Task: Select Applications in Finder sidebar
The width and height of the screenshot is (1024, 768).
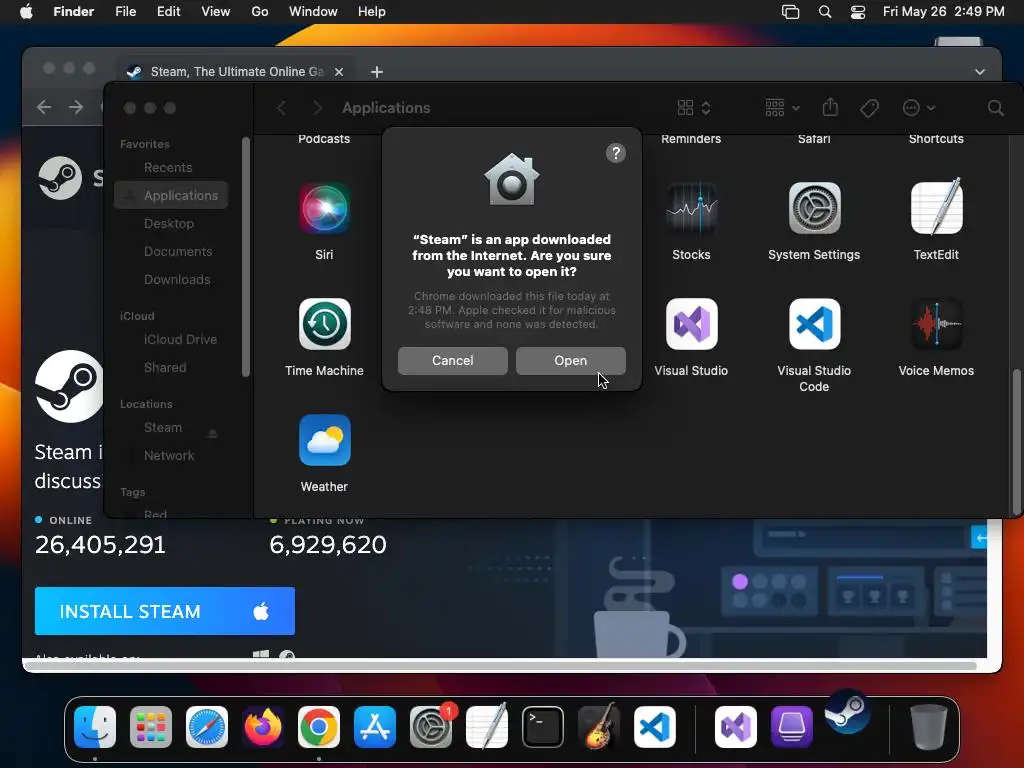Action: coord(170,195)
